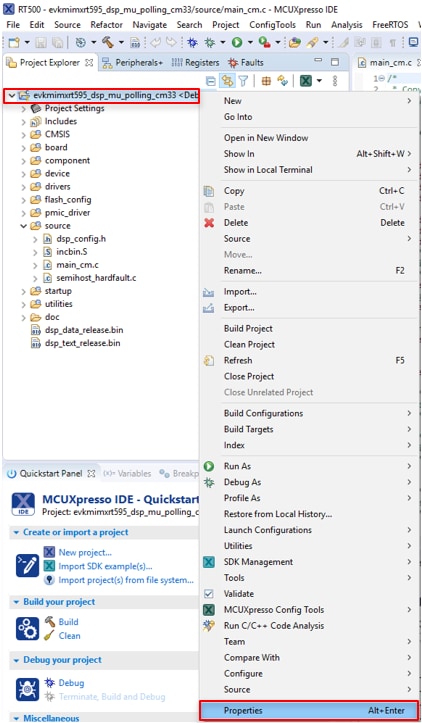Click the New file toolbar icon
The width and height of the screenshot is (422, 723).
click(14, 42)
